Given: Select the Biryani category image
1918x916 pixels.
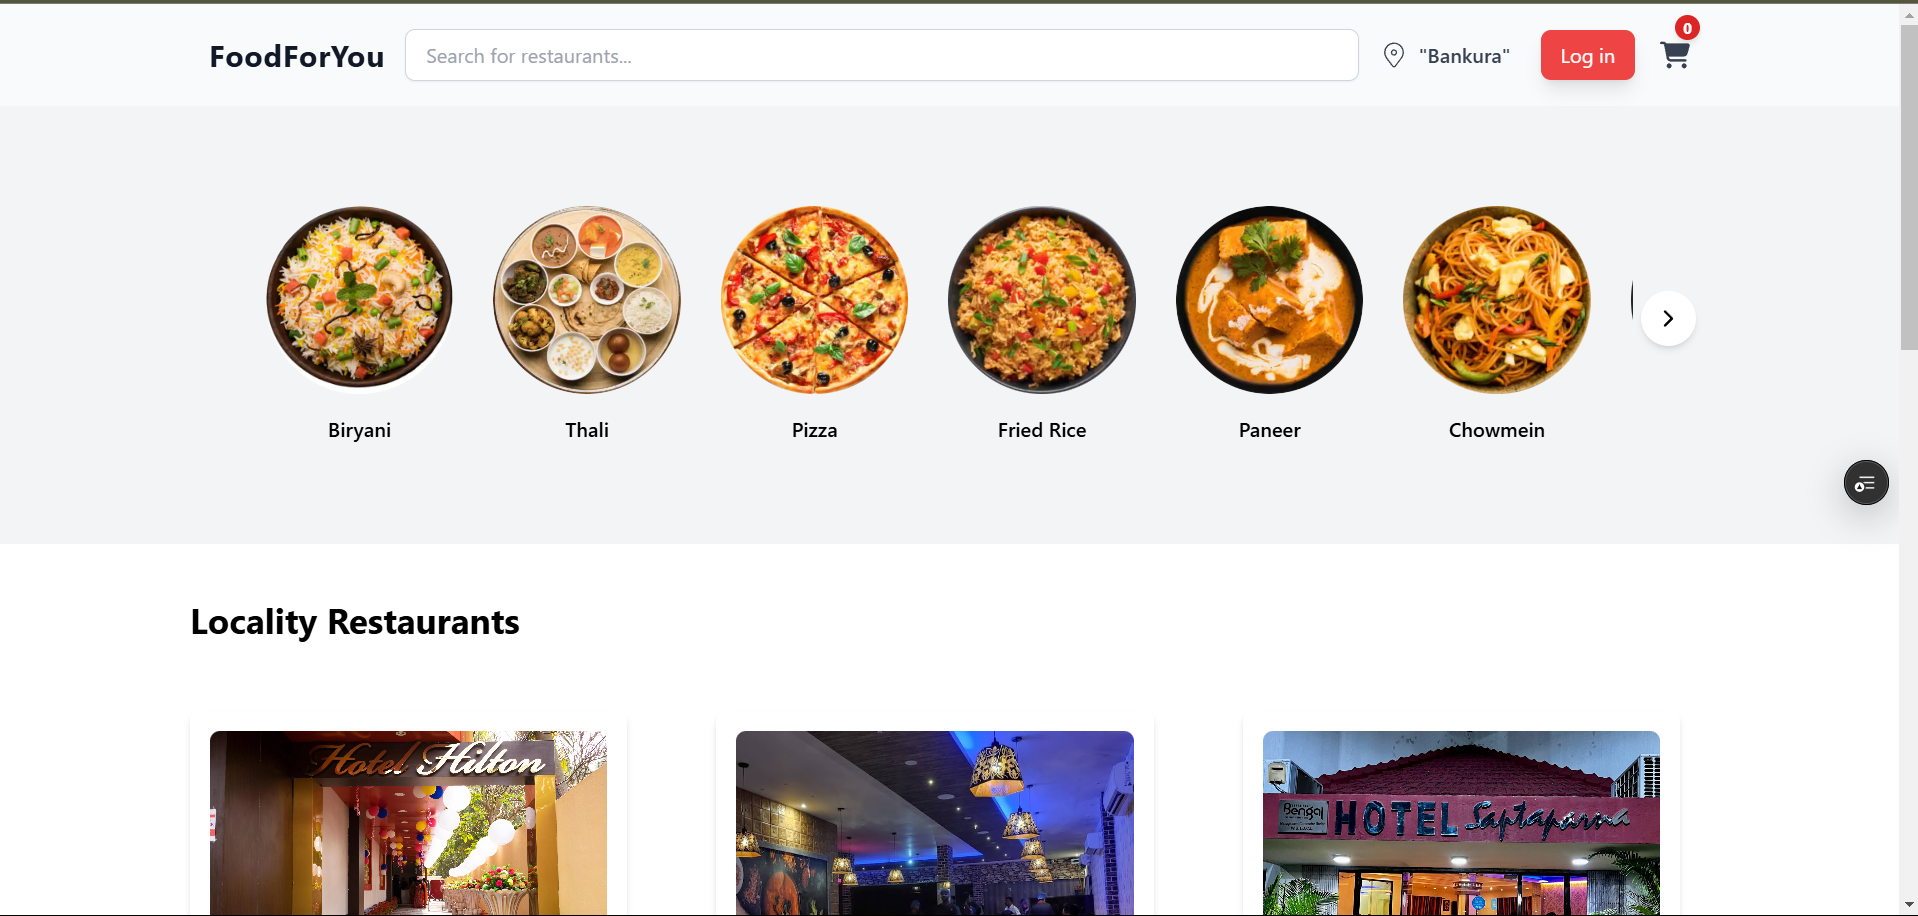Looking at the screenshot, I should (359, 299).
